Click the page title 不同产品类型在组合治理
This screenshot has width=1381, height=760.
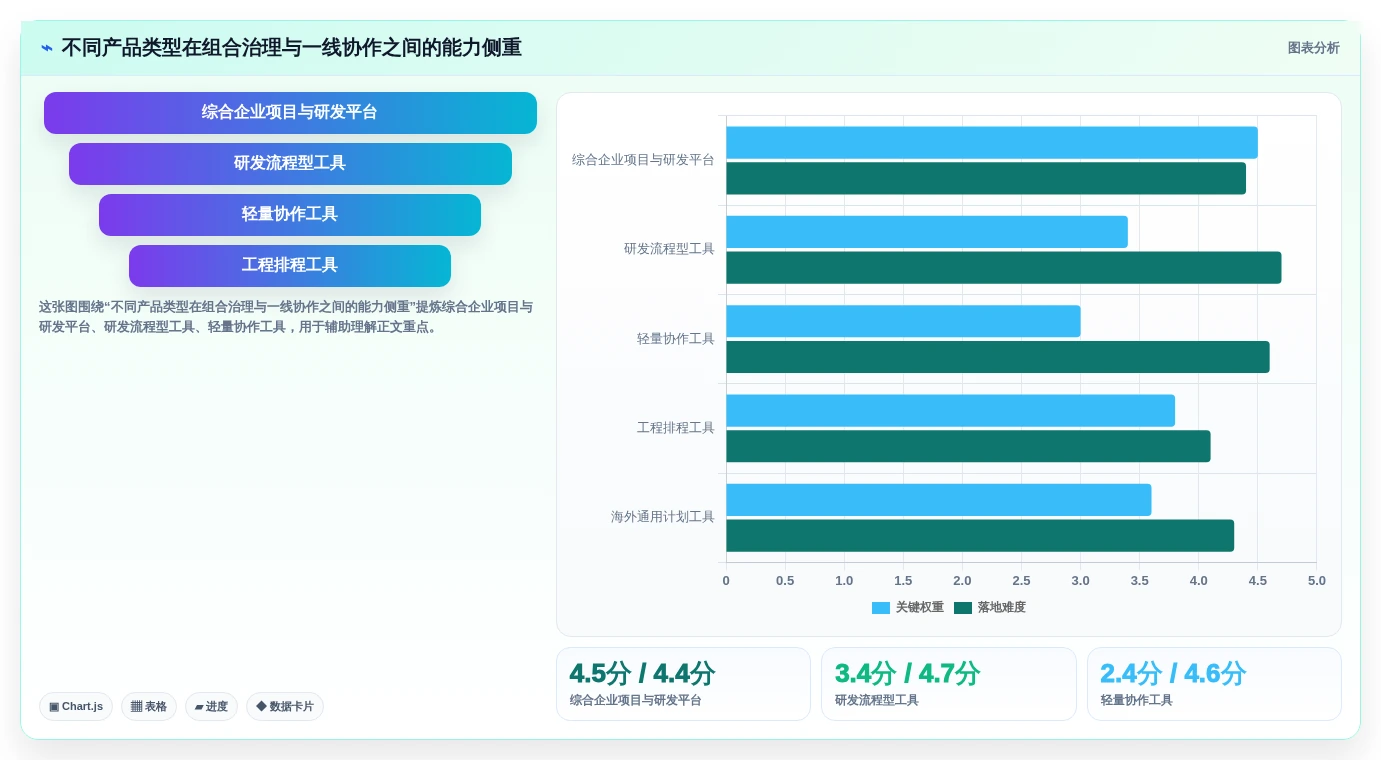tap(291, 48)
